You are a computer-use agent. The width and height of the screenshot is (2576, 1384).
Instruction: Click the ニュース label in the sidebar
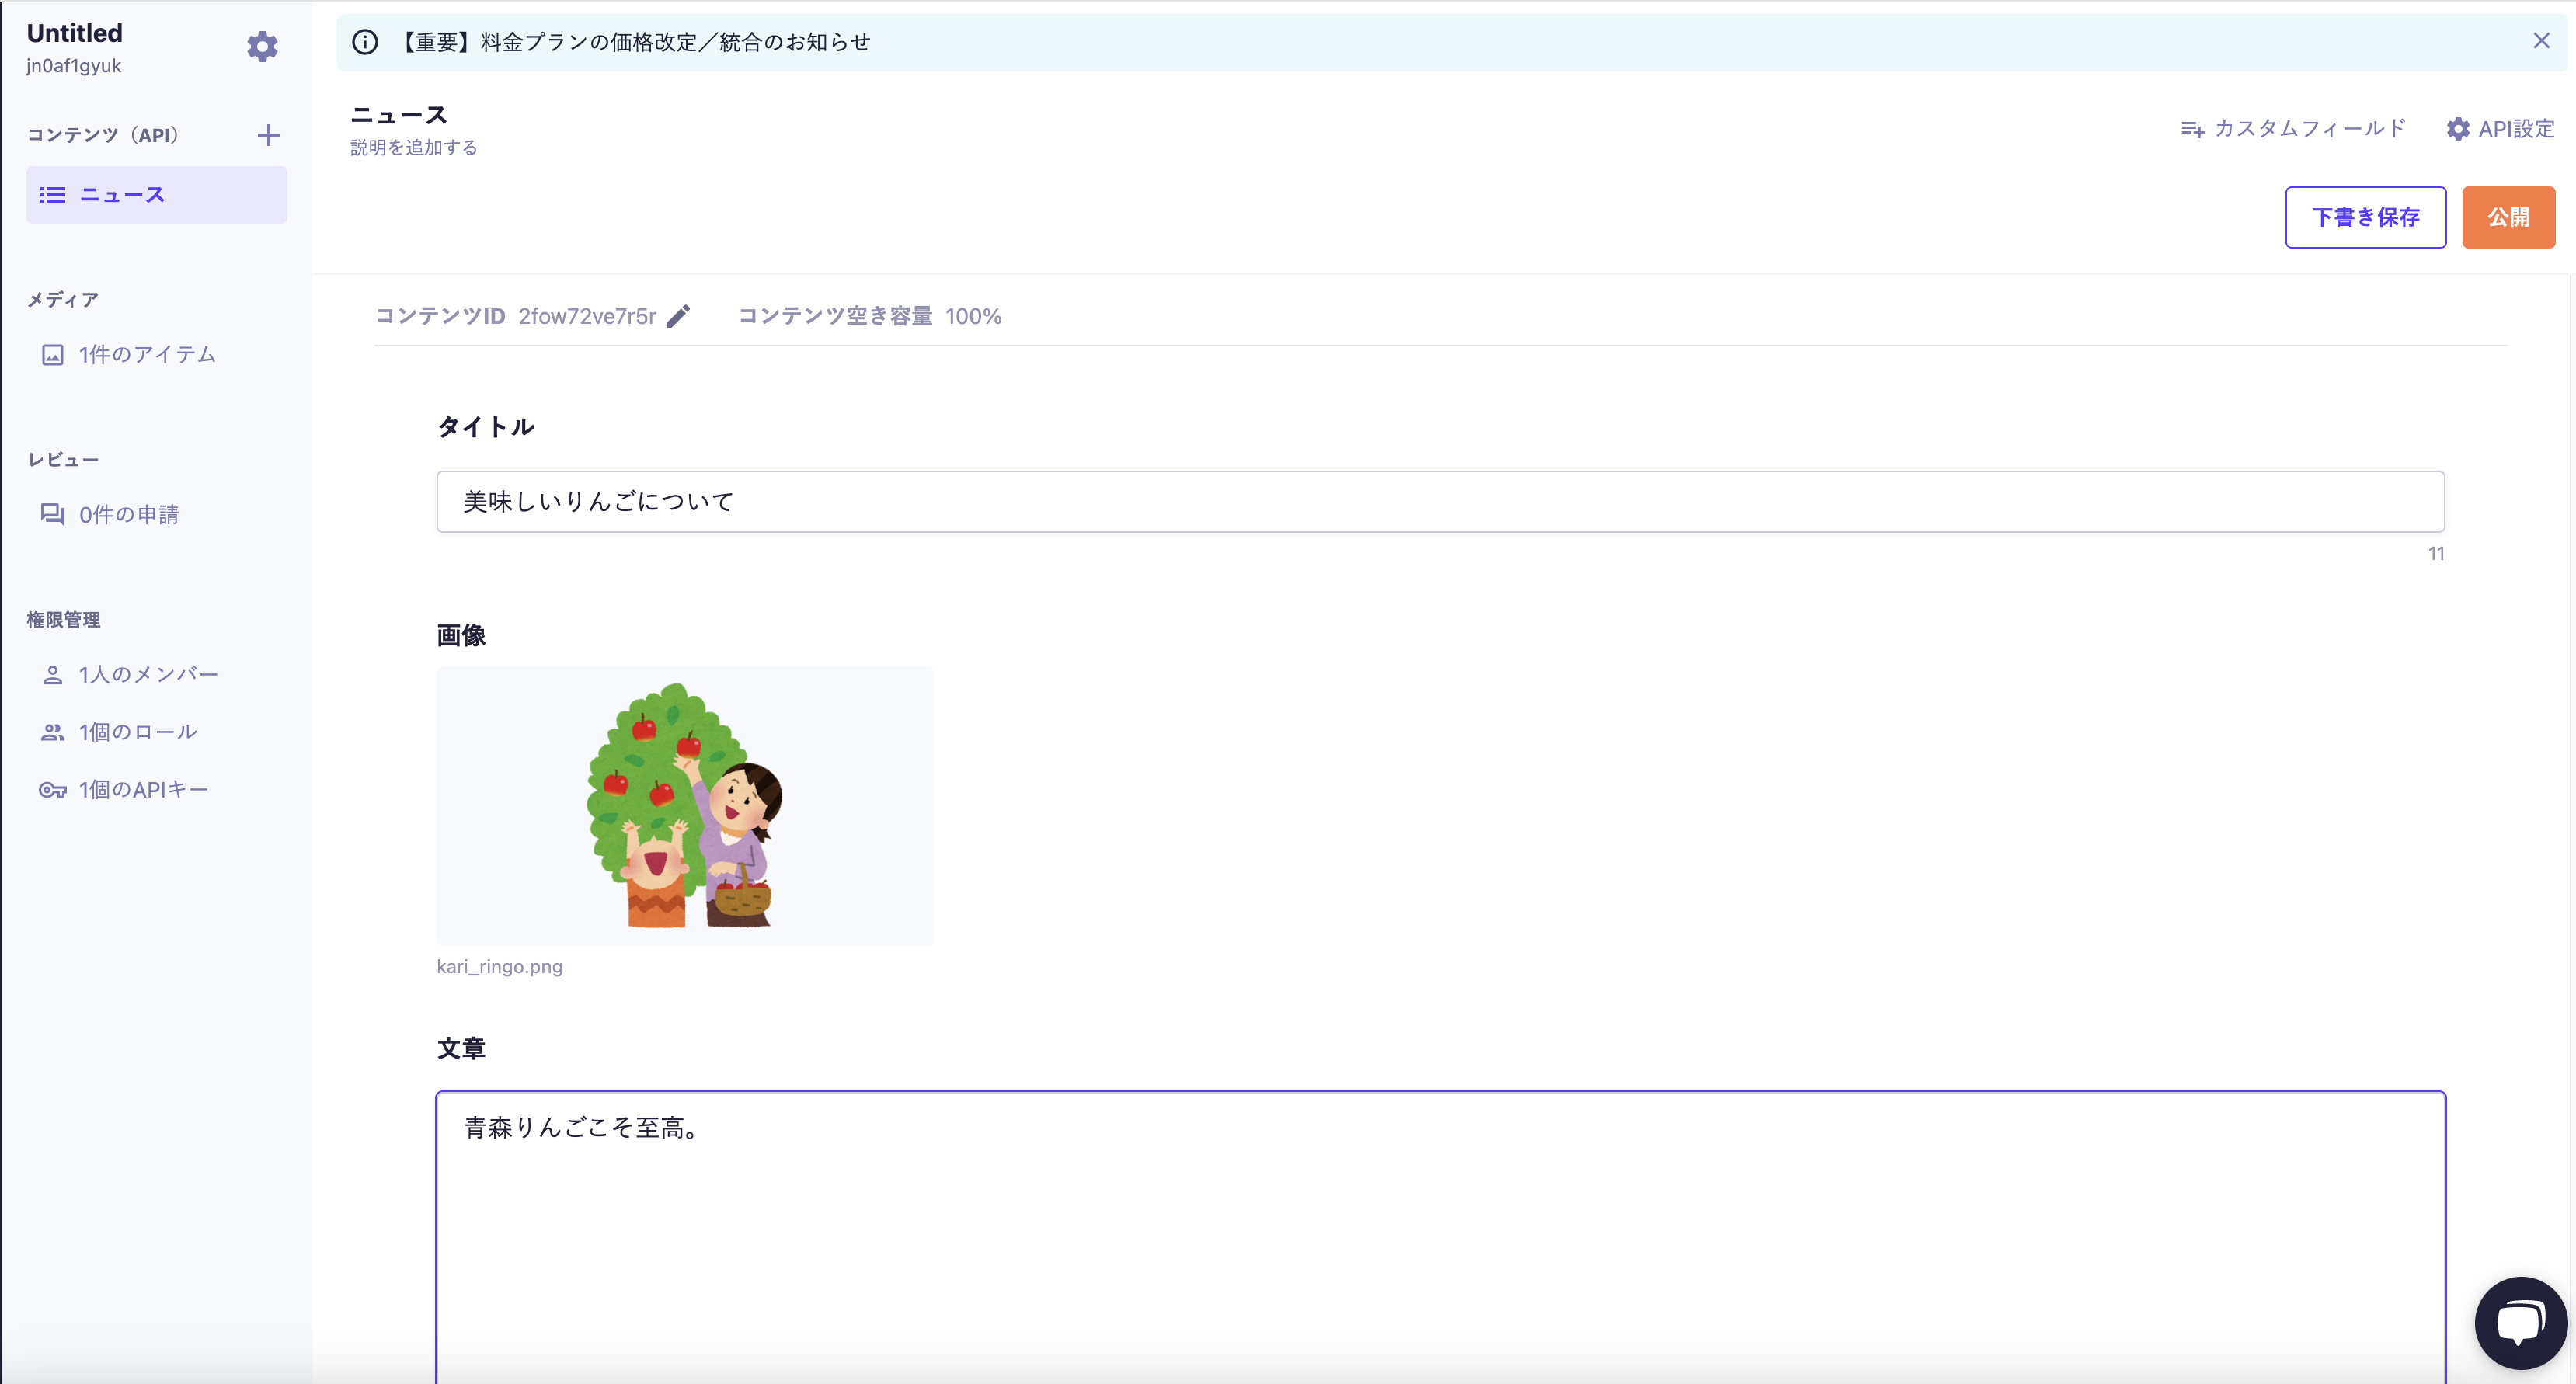point(122,195)
